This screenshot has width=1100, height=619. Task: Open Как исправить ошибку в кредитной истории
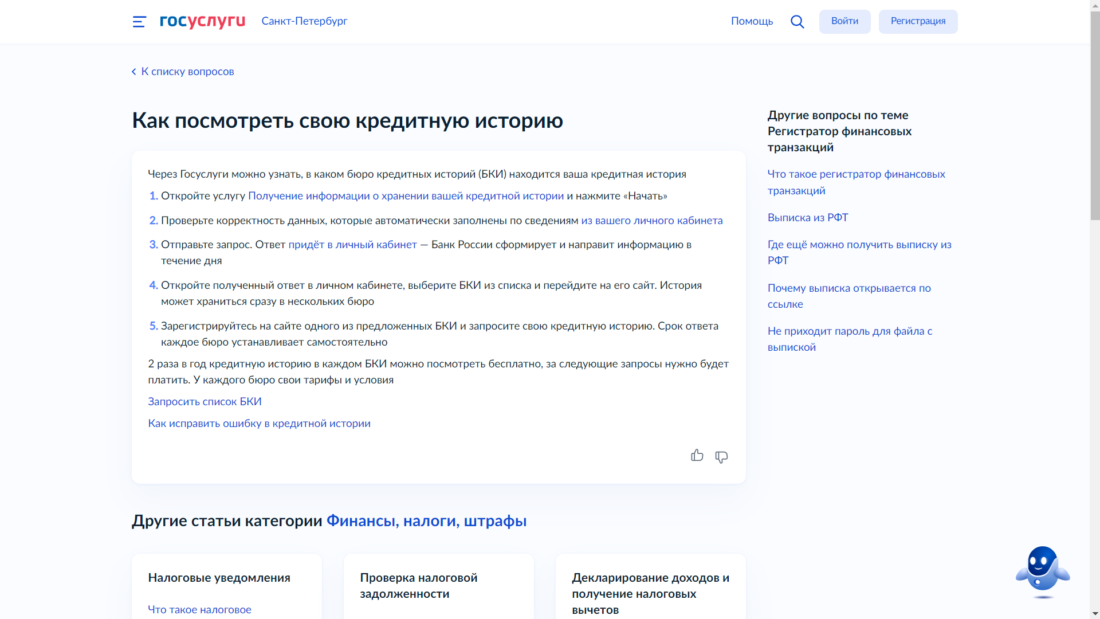(258, 423)
